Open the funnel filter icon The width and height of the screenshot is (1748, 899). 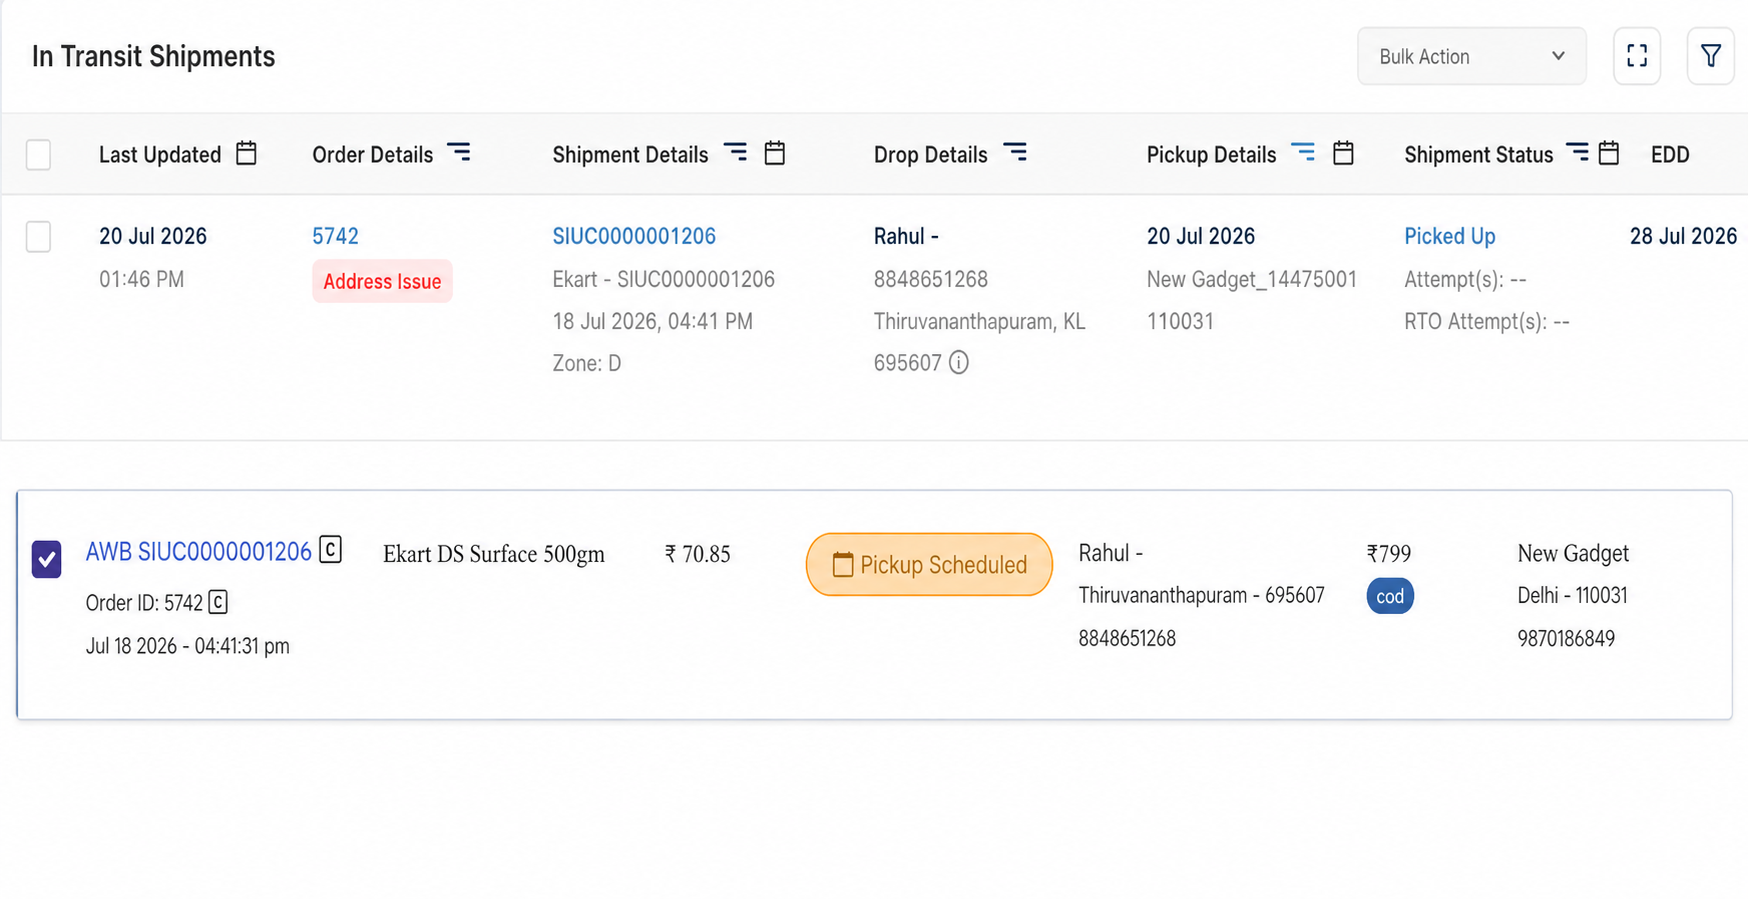tap(1711, 56)
